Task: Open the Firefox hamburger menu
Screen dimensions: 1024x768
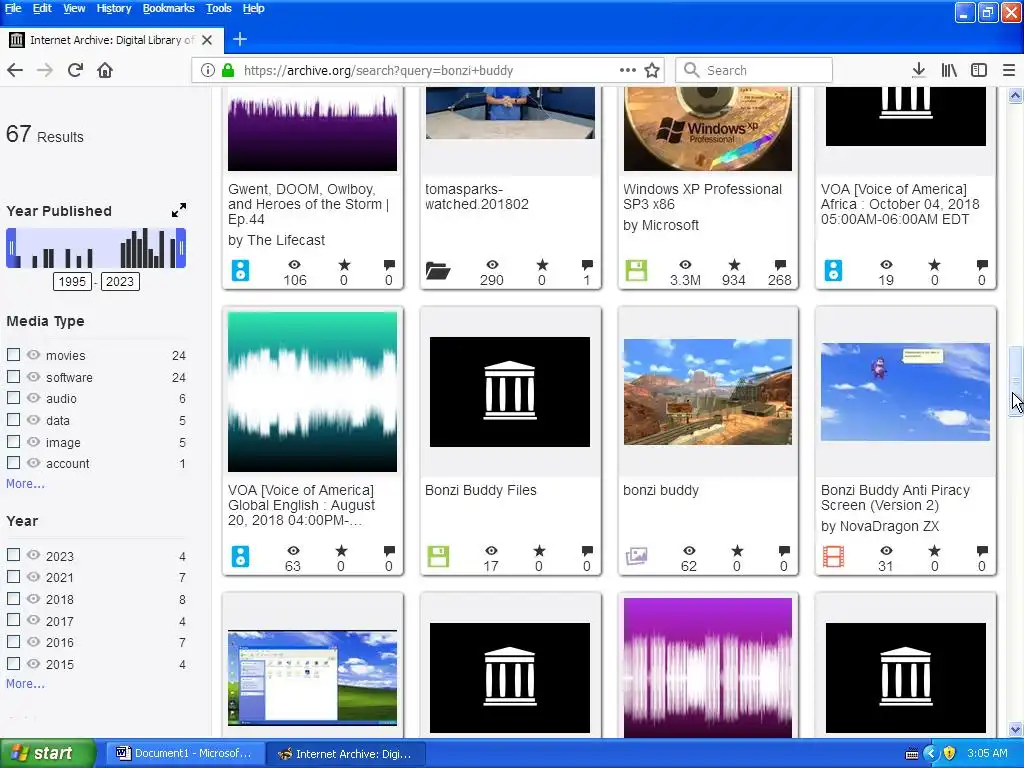Action: tap(1009, 70)
